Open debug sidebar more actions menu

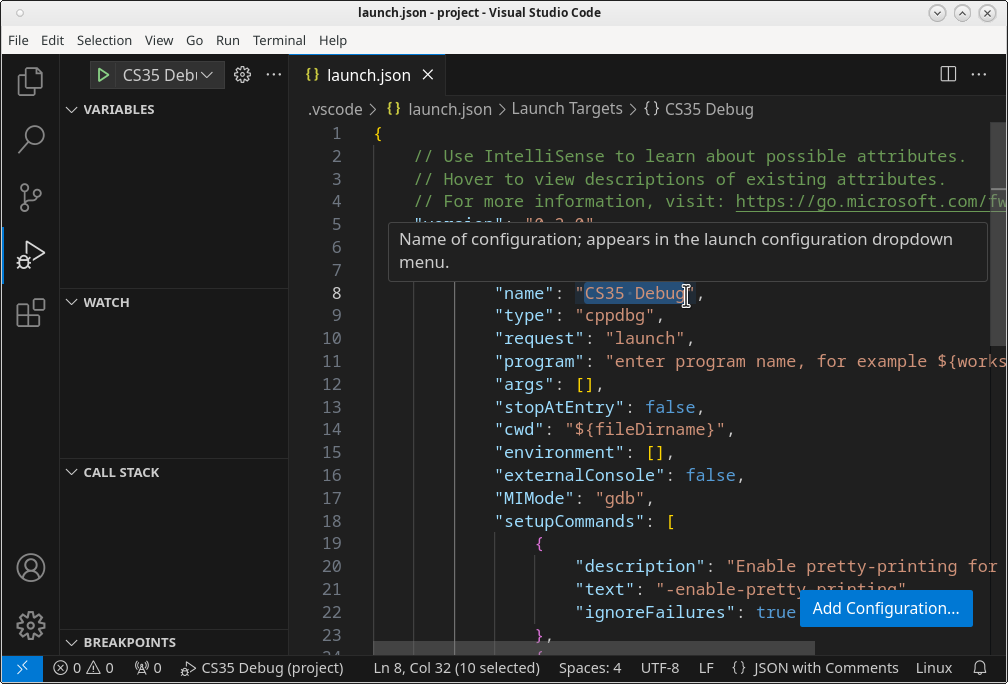pos(274,75)
